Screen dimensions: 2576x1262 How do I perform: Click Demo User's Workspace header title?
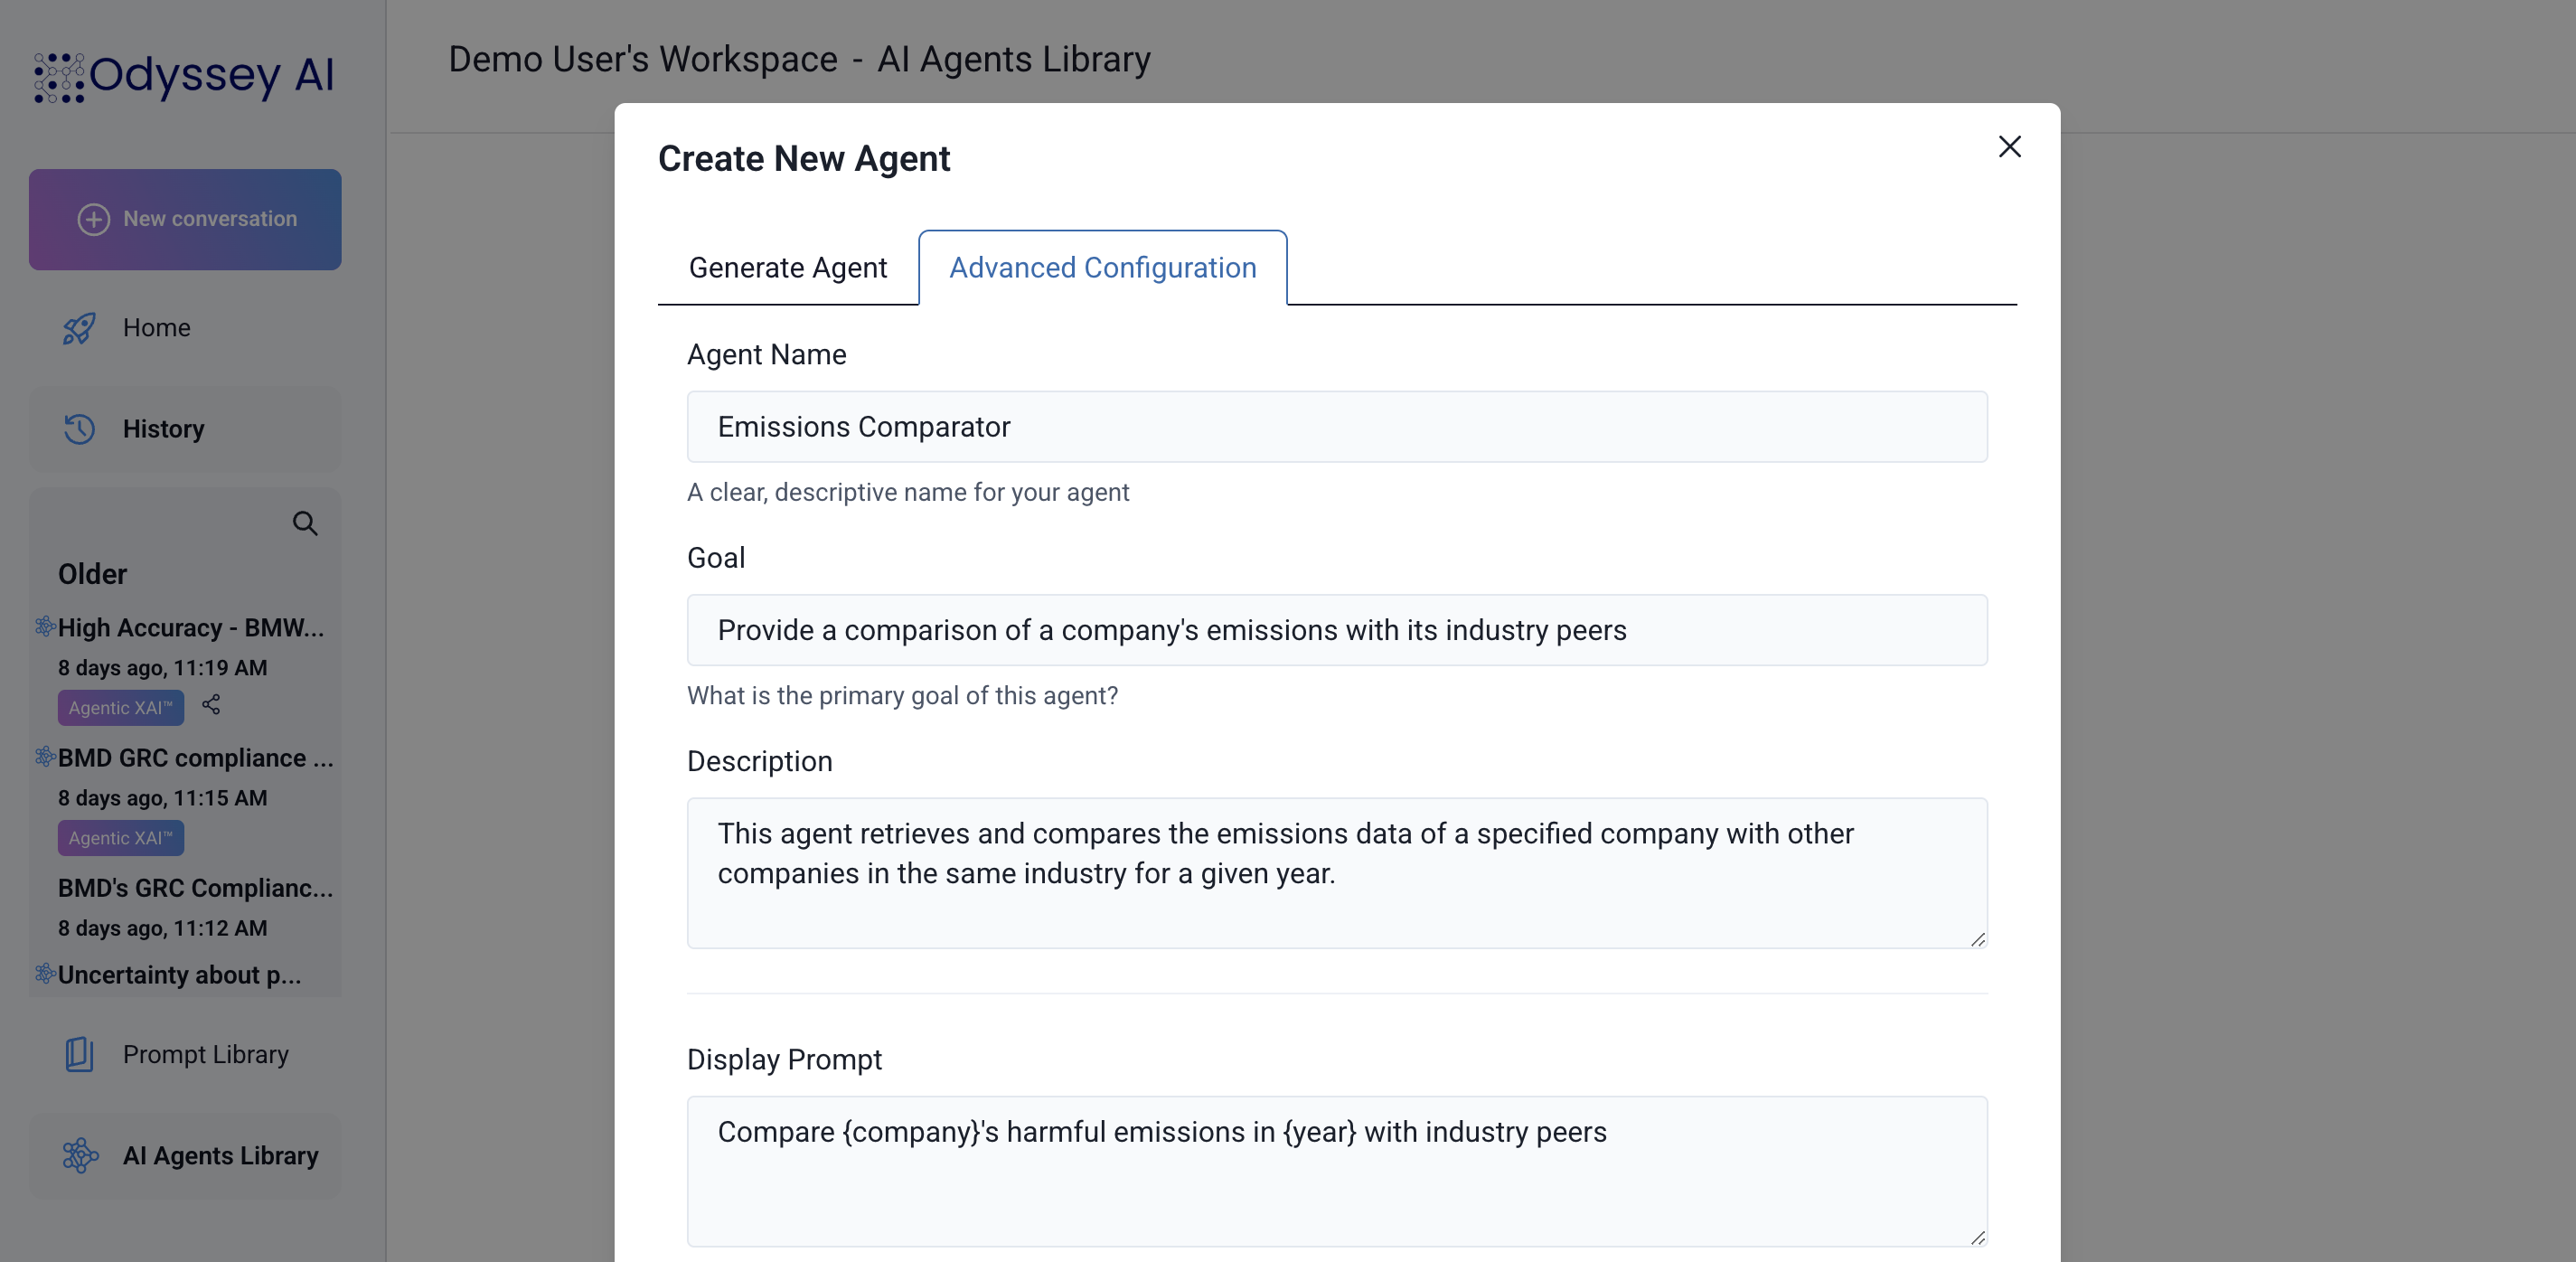(642, 59)
